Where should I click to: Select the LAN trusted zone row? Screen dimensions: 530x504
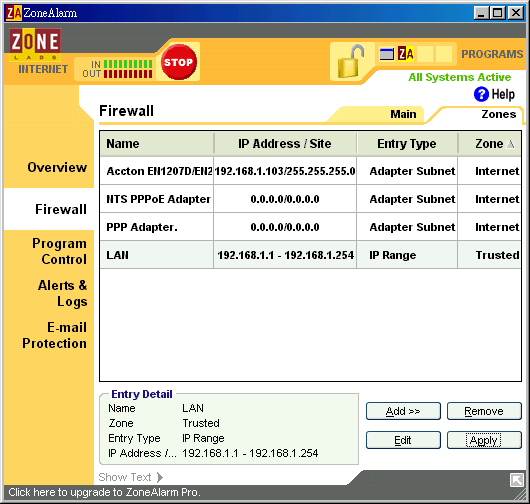[310, 255]
